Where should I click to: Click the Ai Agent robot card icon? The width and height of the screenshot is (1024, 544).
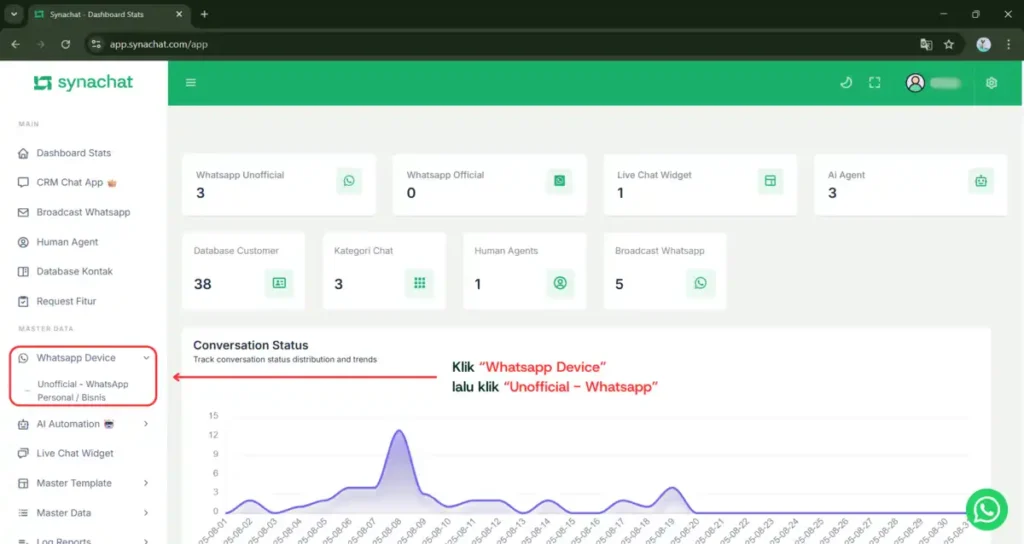tap(981, 181)
